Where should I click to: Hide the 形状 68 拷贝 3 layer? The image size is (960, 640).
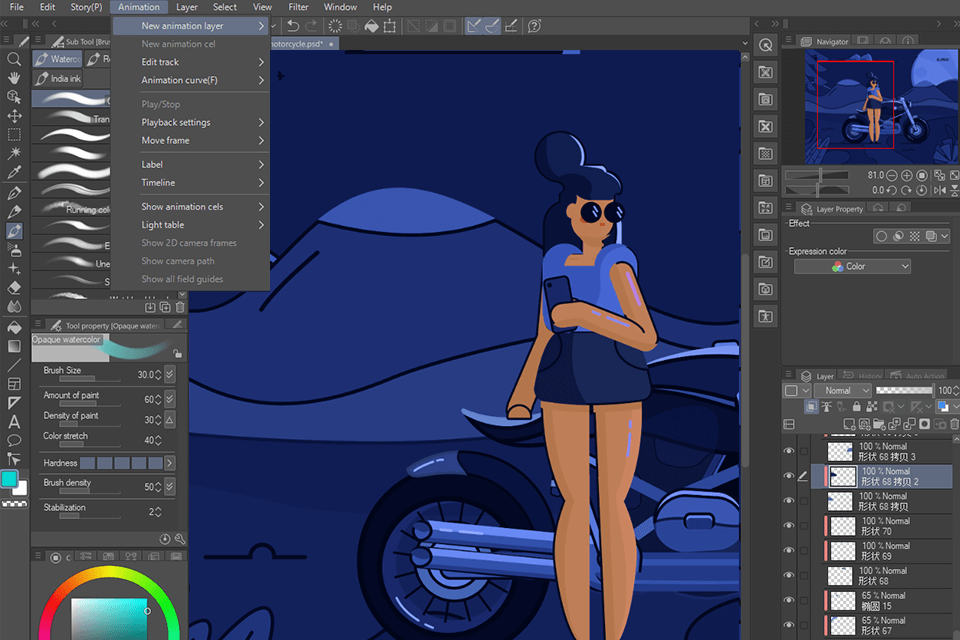tap(789, 450)
